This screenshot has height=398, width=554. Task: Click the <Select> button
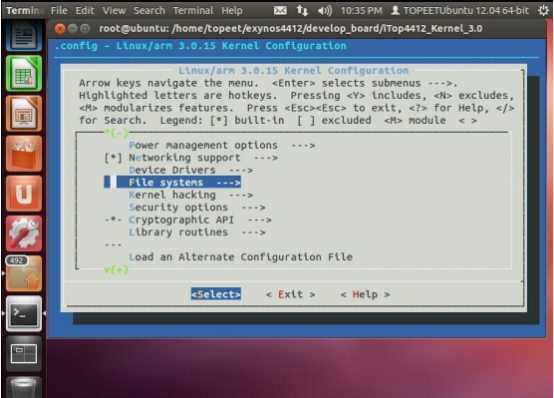click(x=216, y=294)
